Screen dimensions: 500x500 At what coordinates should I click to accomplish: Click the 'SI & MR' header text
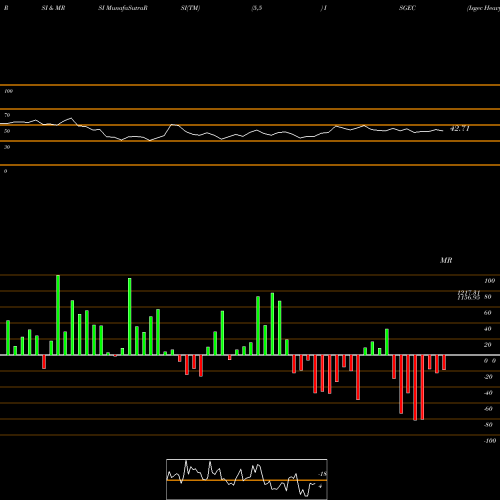[53, 8]
